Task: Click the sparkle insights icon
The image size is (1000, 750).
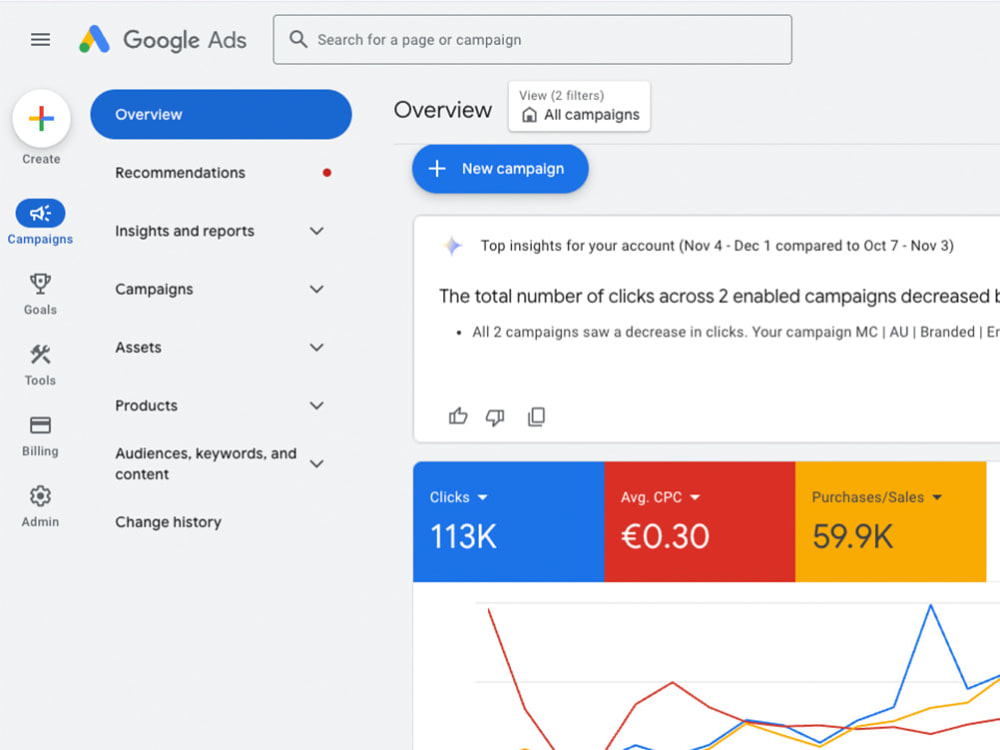Action: (x=452, y=246)
